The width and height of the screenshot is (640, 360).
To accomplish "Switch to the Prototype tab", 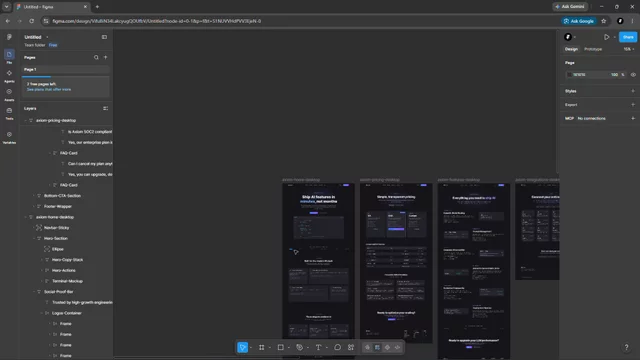I will pyautogui.click(x=593, y=49).
